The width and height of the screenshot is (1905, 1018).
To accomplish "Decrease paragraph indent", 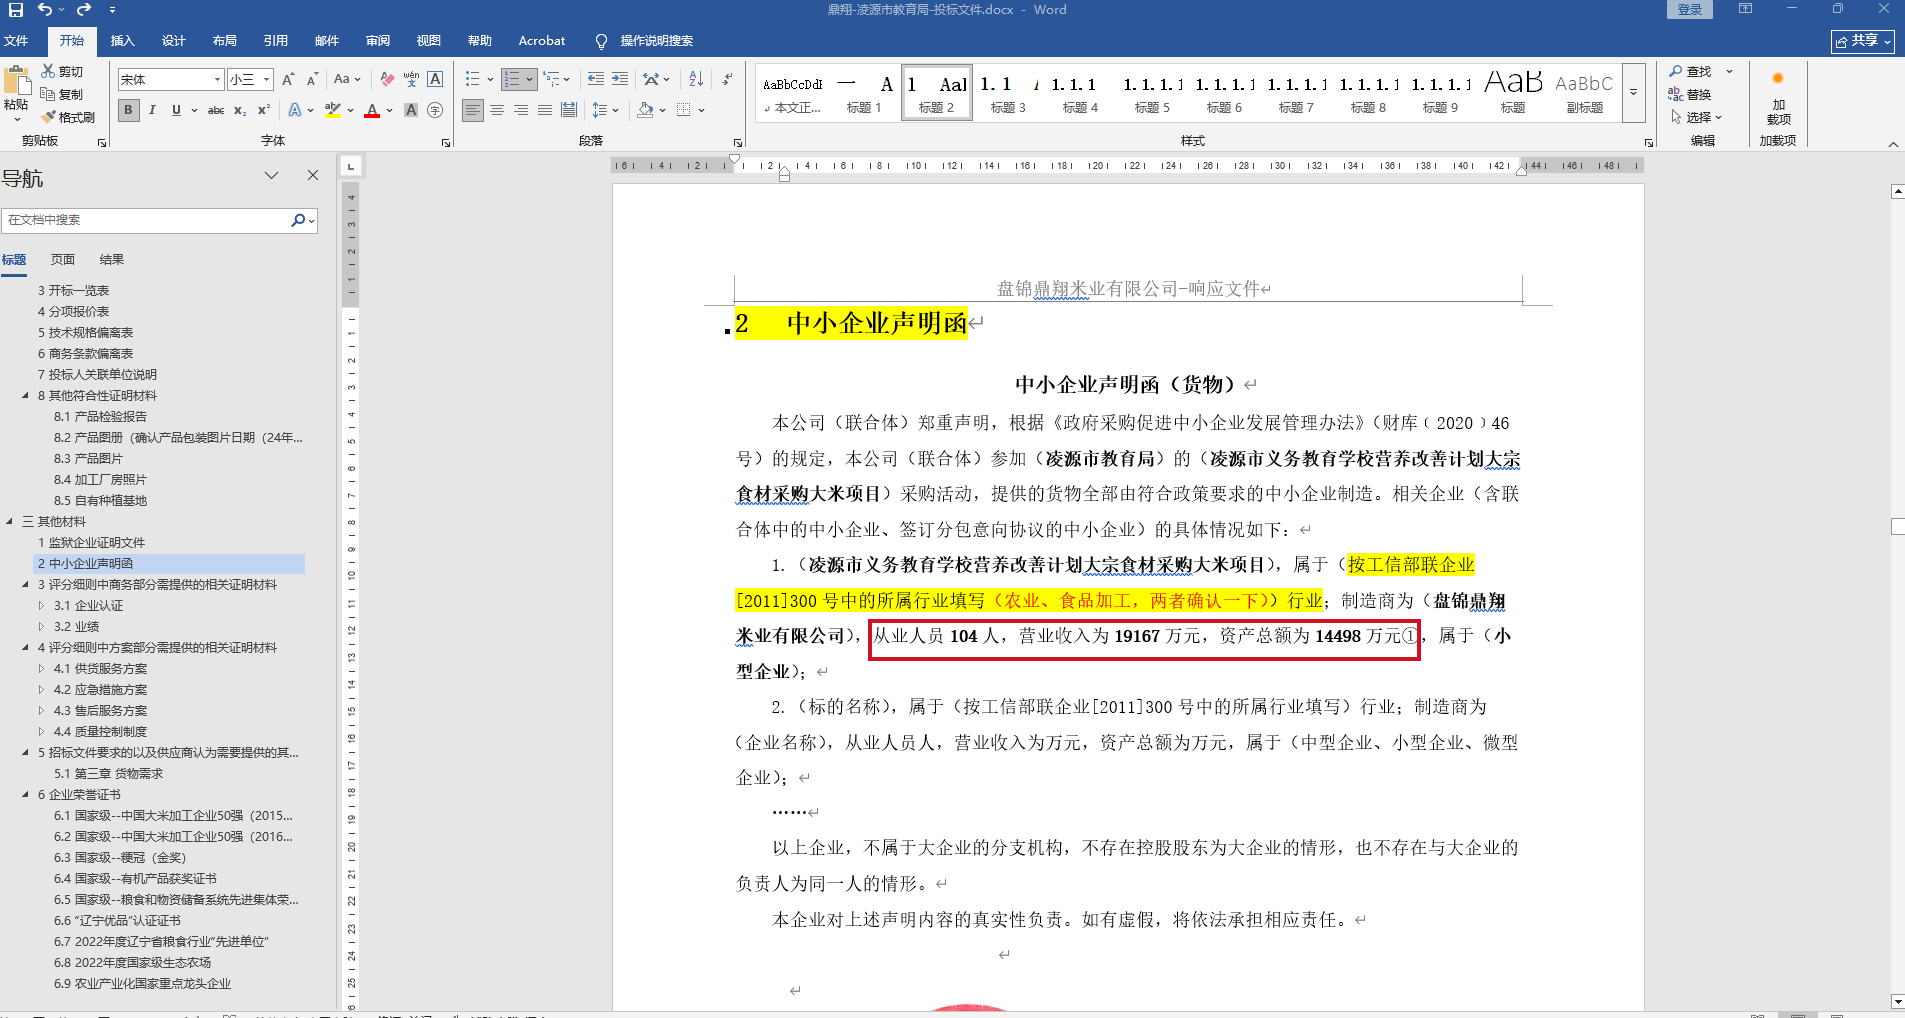I will (596, 79).
